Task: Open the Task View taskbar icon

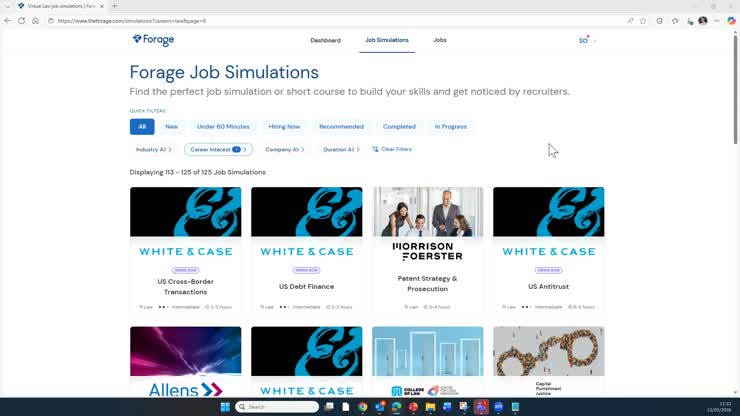Action: pos(329,407)
